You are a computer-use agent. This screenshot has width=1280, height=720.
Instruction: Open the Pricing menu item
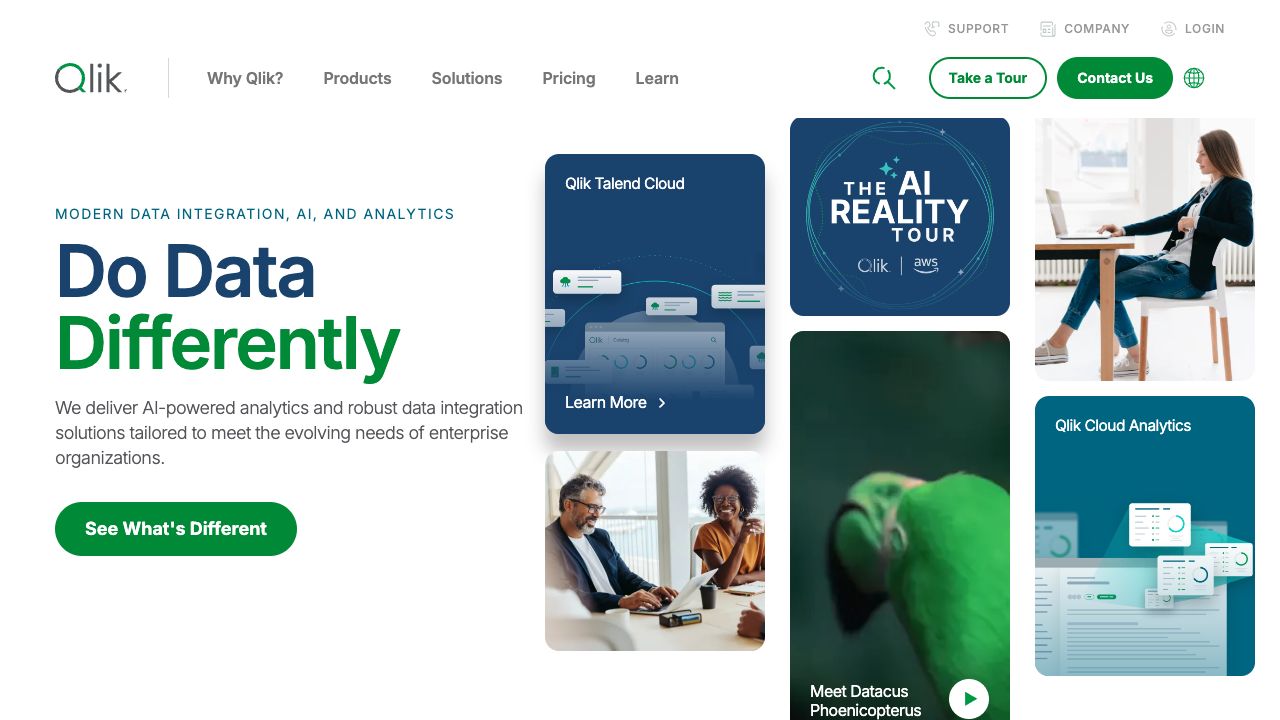569,78
